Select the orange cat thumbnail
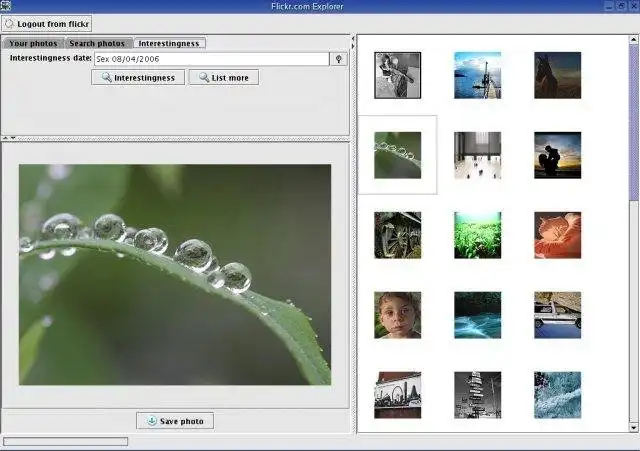The width and height of the screenshot is (640, 451). click(558, 235)
